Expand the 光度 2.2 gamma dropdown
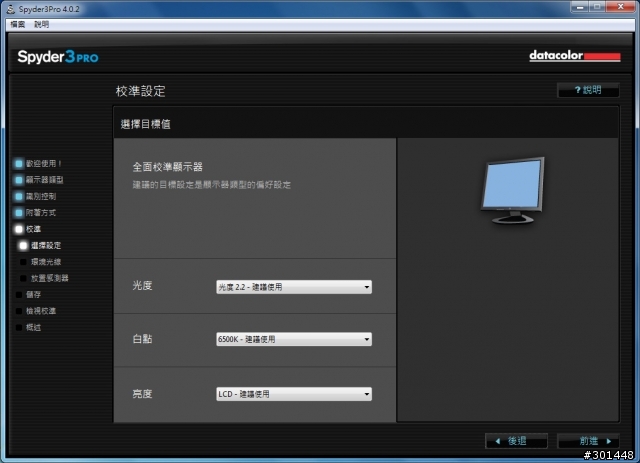 tap(294, 287)
